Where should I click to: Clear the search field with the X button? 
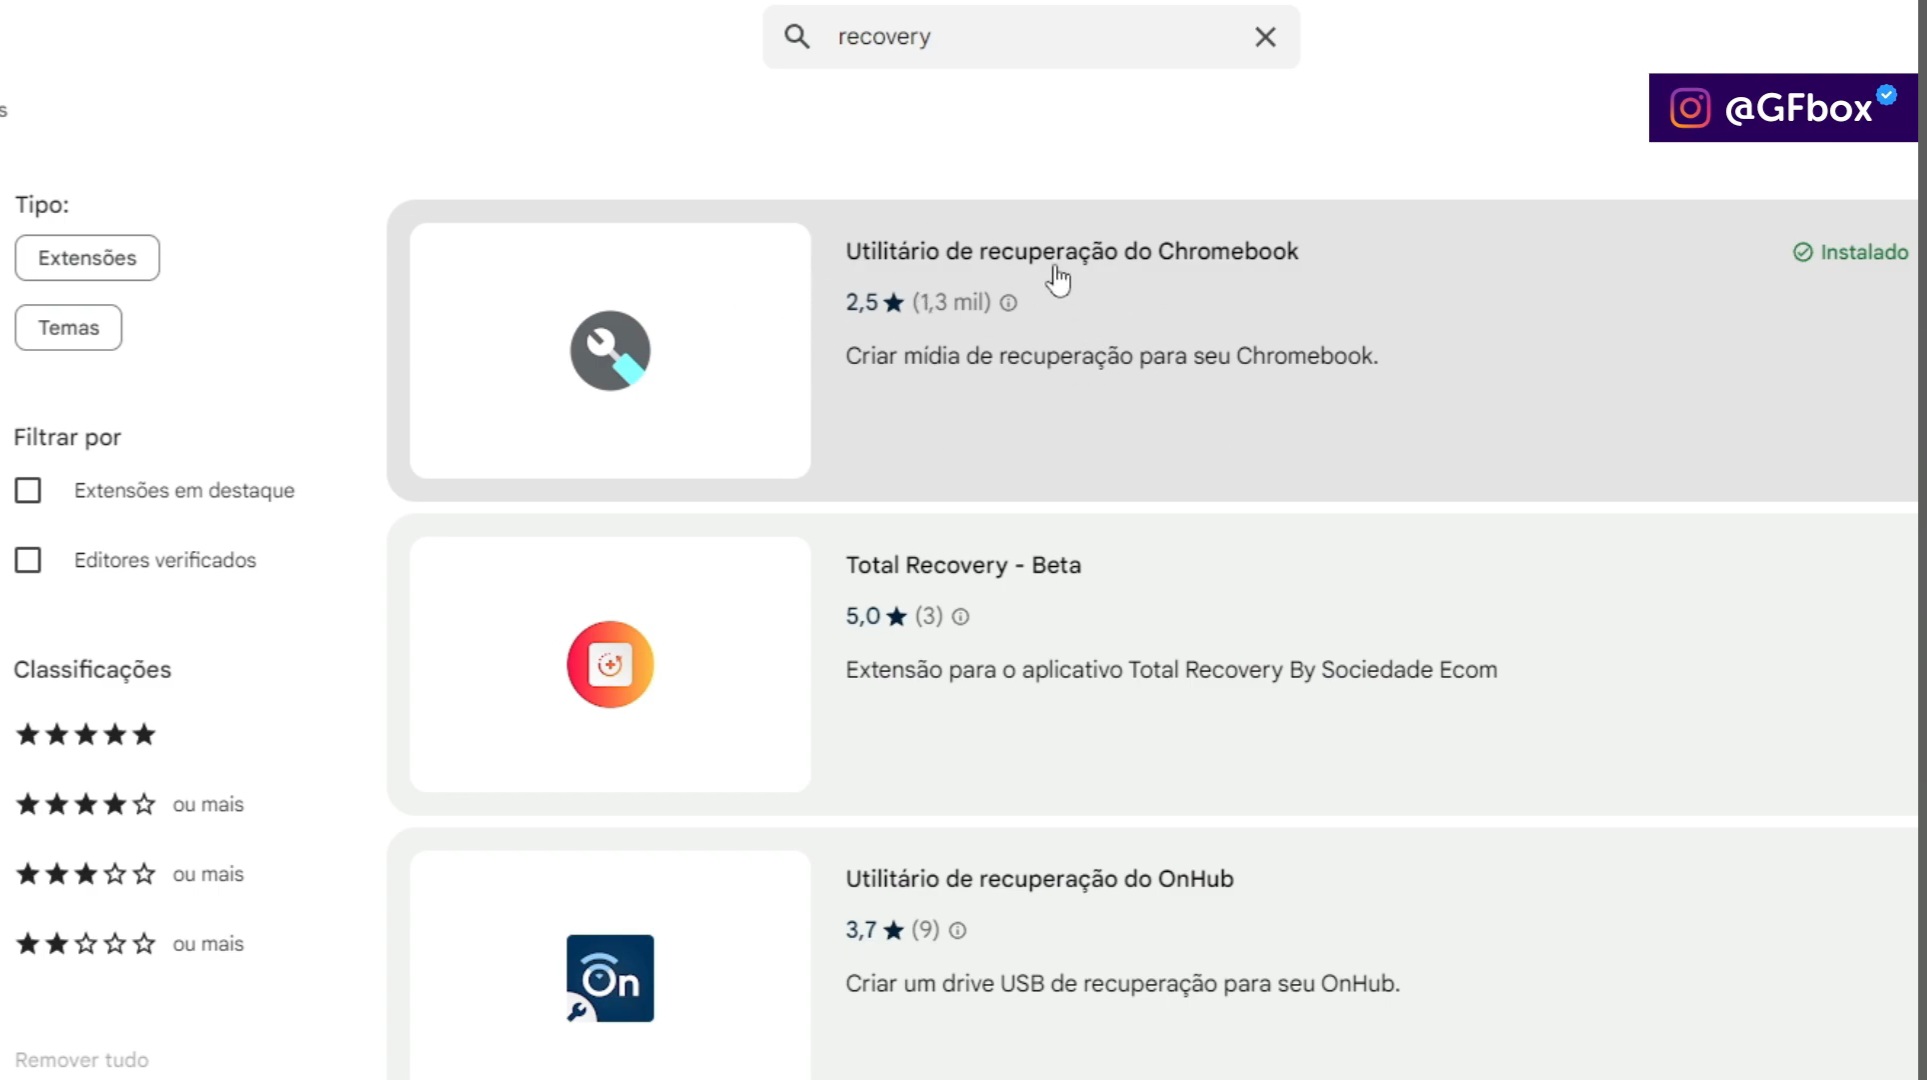1265,36
